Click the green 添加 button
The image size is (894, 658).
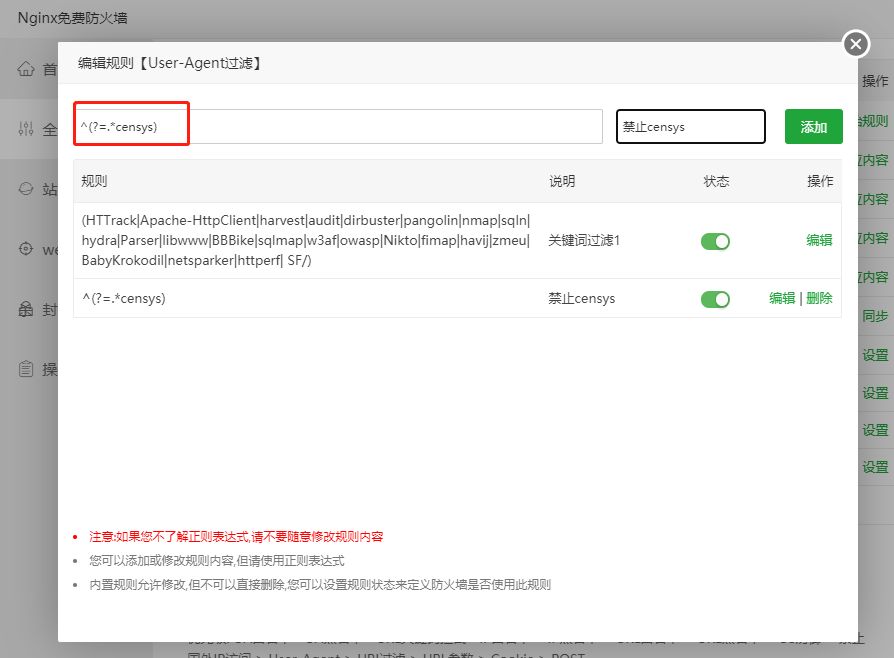click(x=813, y=126)
